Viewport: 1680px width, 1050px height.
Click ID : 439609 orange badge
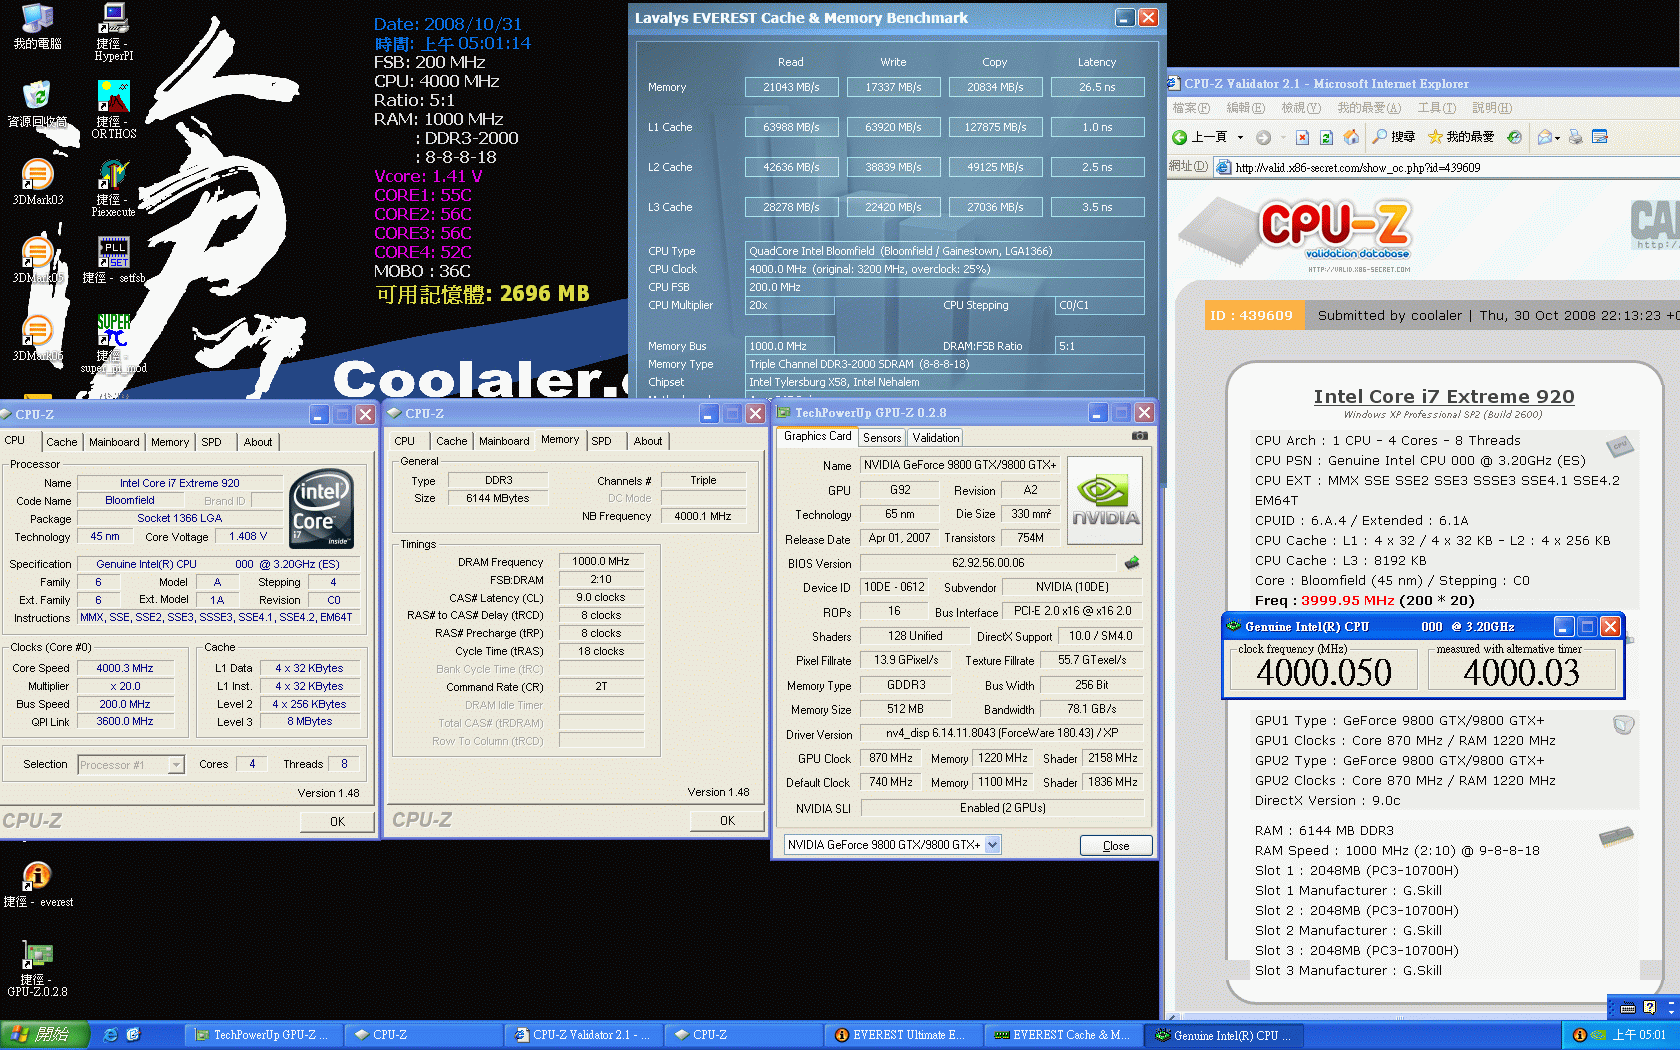click(x=1252, y=315)
